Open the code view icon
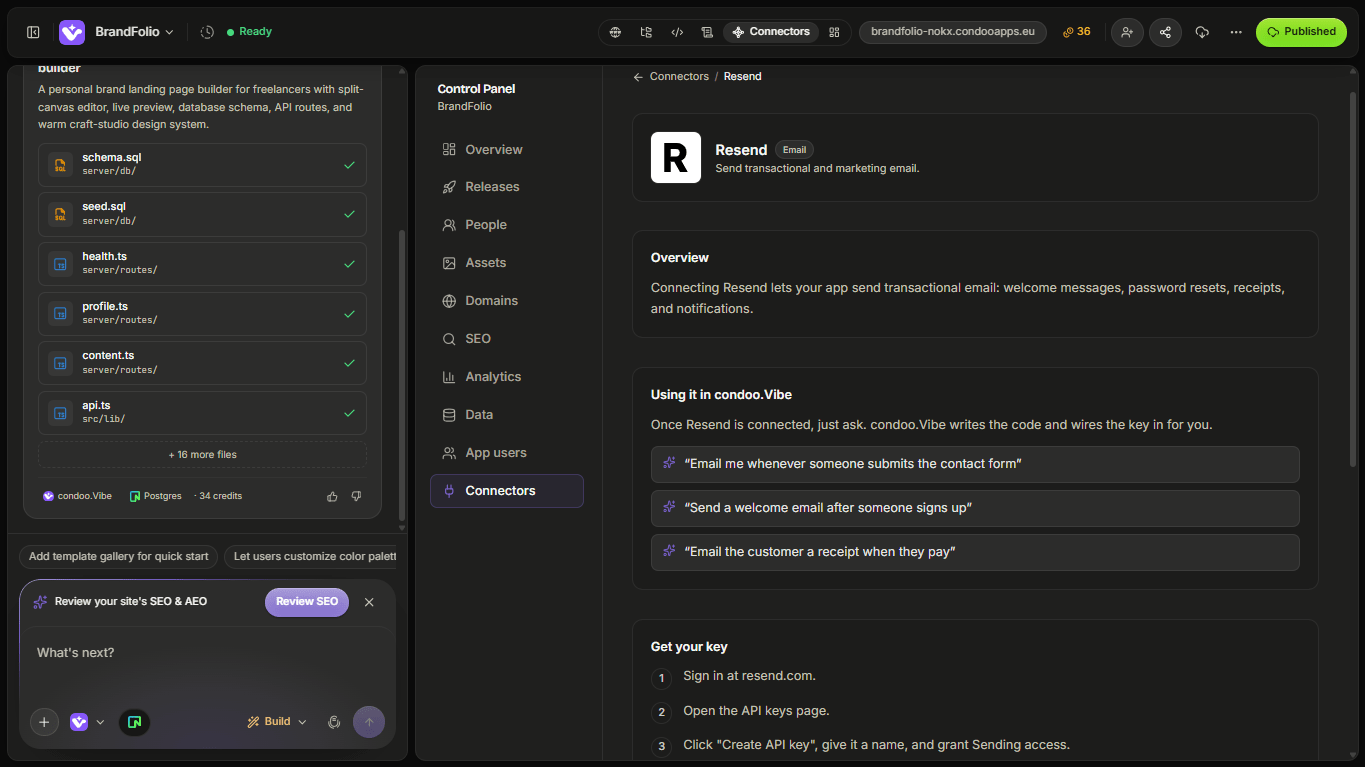The width and height of the screenshot is (1365, 767). [677, 32]
